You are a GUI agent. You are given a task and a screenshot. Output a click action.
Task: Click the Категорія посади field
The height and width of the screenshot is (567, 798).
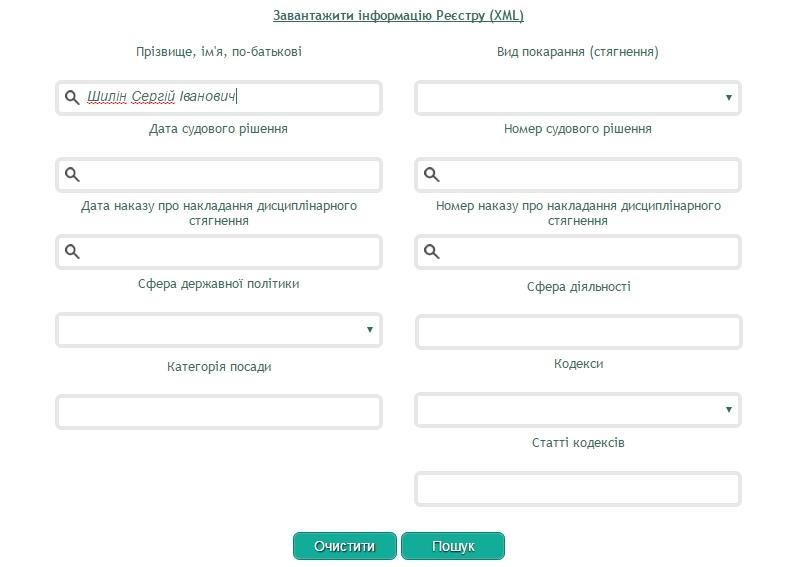[x=218, y=412]
